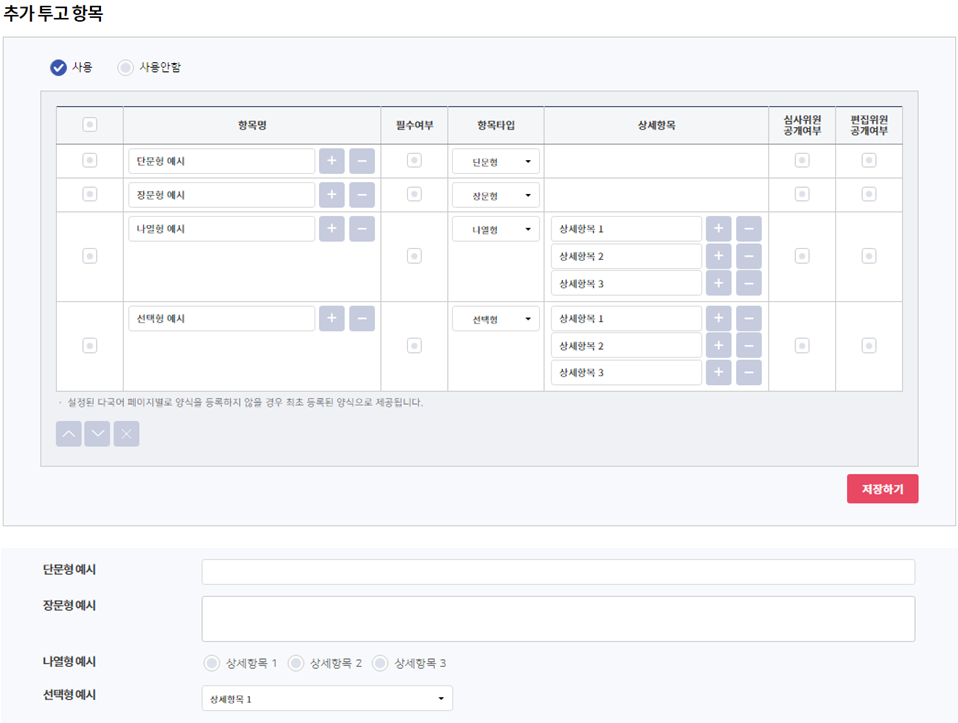Click plus icon beside 단문형 예시 item name
This screenshot has height=723, width=958.
point(331,161)
